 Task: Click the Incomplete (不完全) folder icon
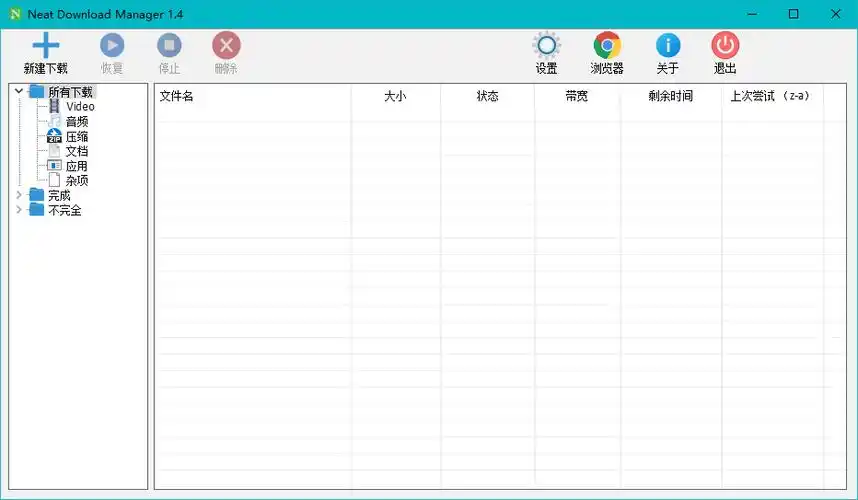click(x=36, y=210)
